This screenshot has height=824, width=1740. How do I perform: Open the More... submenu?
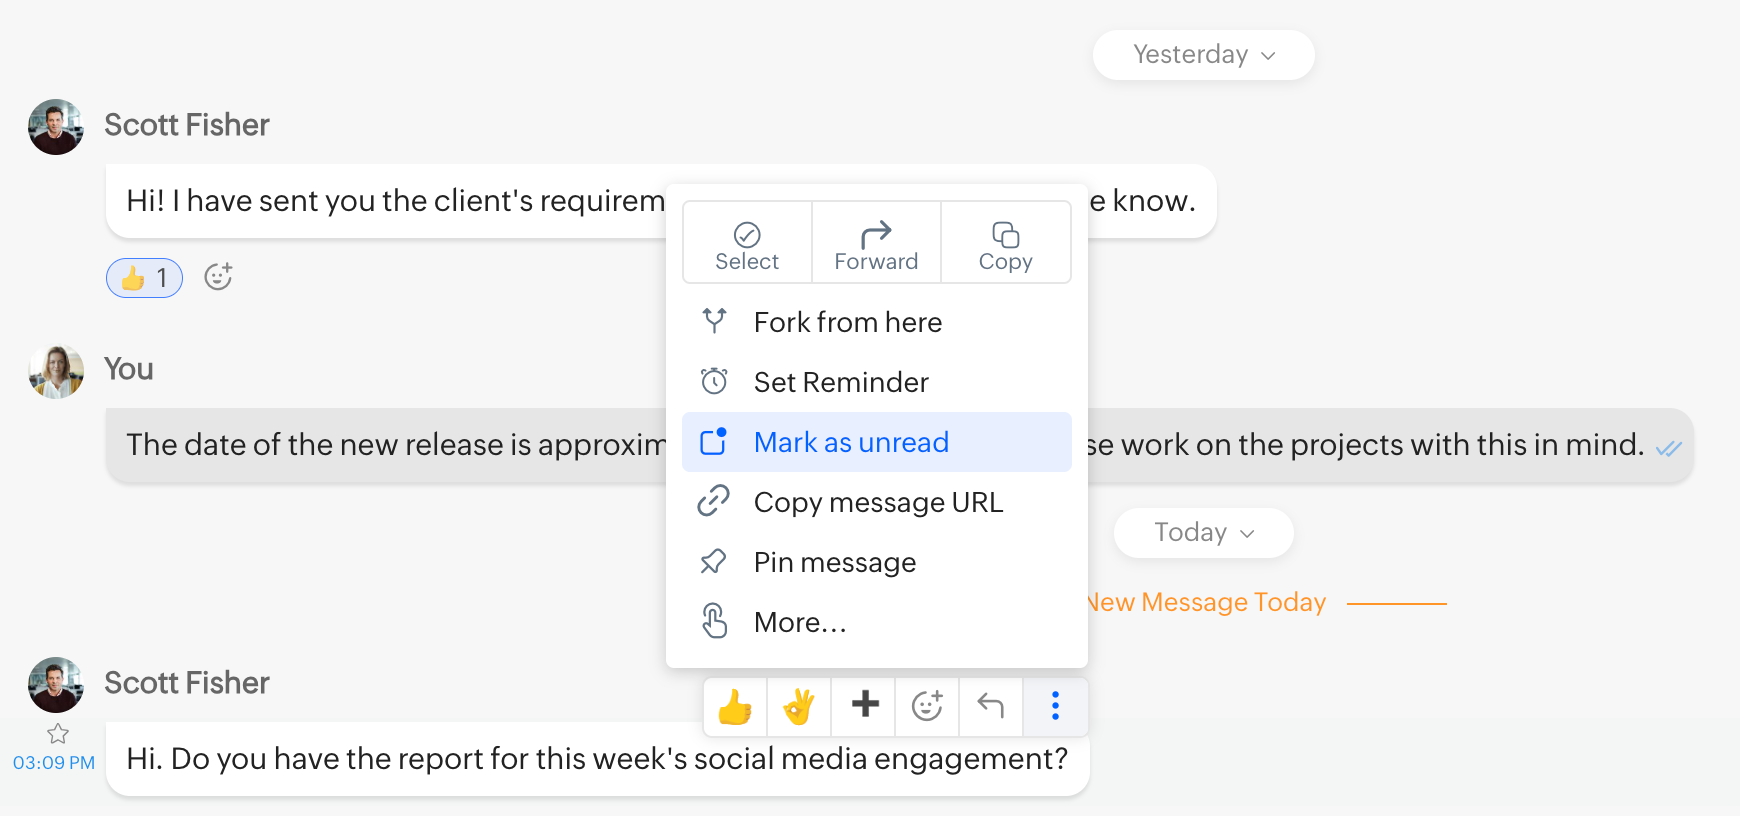click(x=799, y=622)
